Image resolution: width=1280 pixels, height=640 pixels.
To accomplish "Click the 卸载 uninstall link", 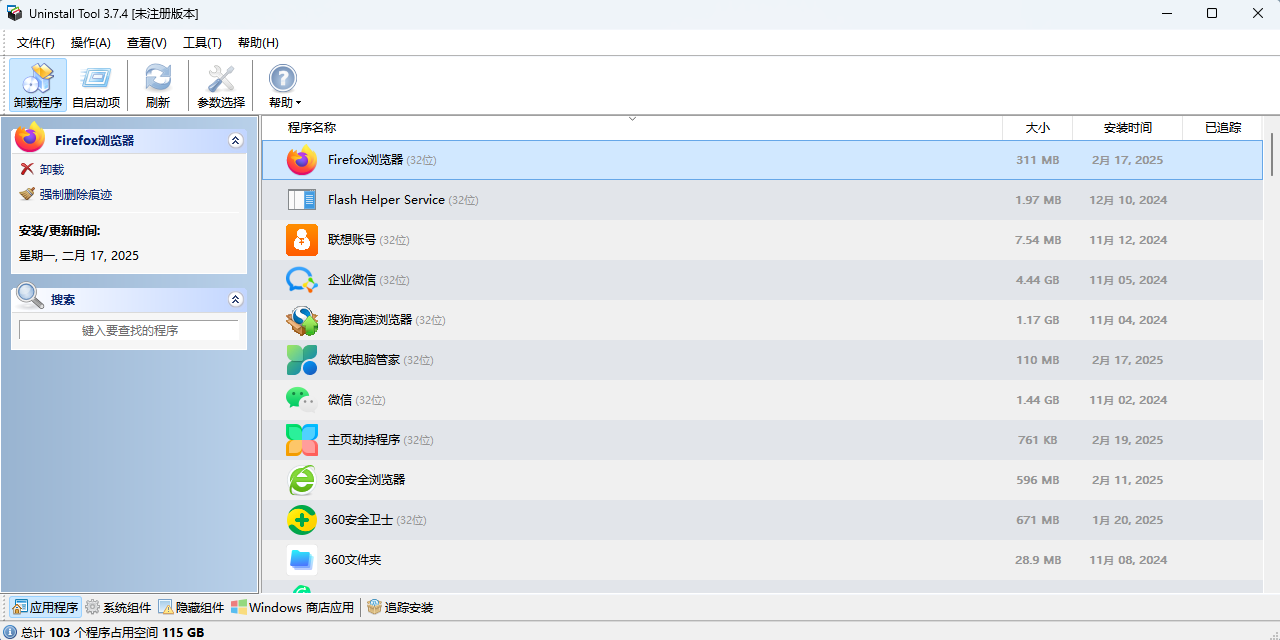I will click(x=51, y=170).
